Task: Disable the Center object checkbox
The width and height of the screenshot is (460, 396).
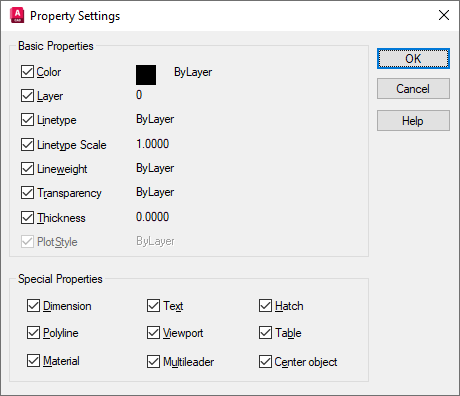Action: [265, 362]
